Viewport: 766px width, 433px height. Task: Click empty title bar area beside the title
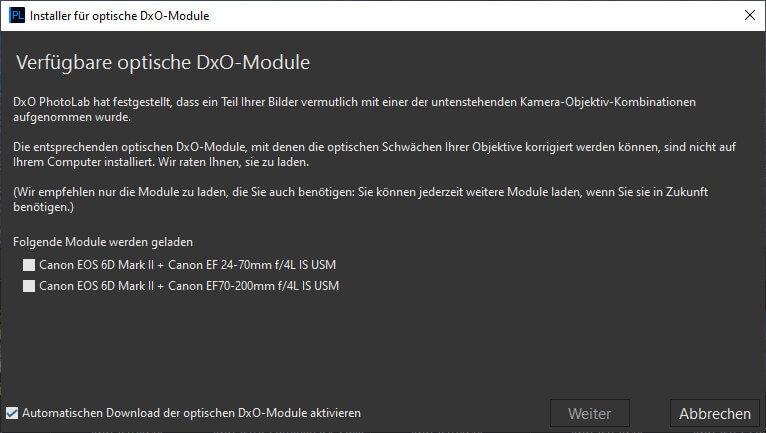point(464,16)
